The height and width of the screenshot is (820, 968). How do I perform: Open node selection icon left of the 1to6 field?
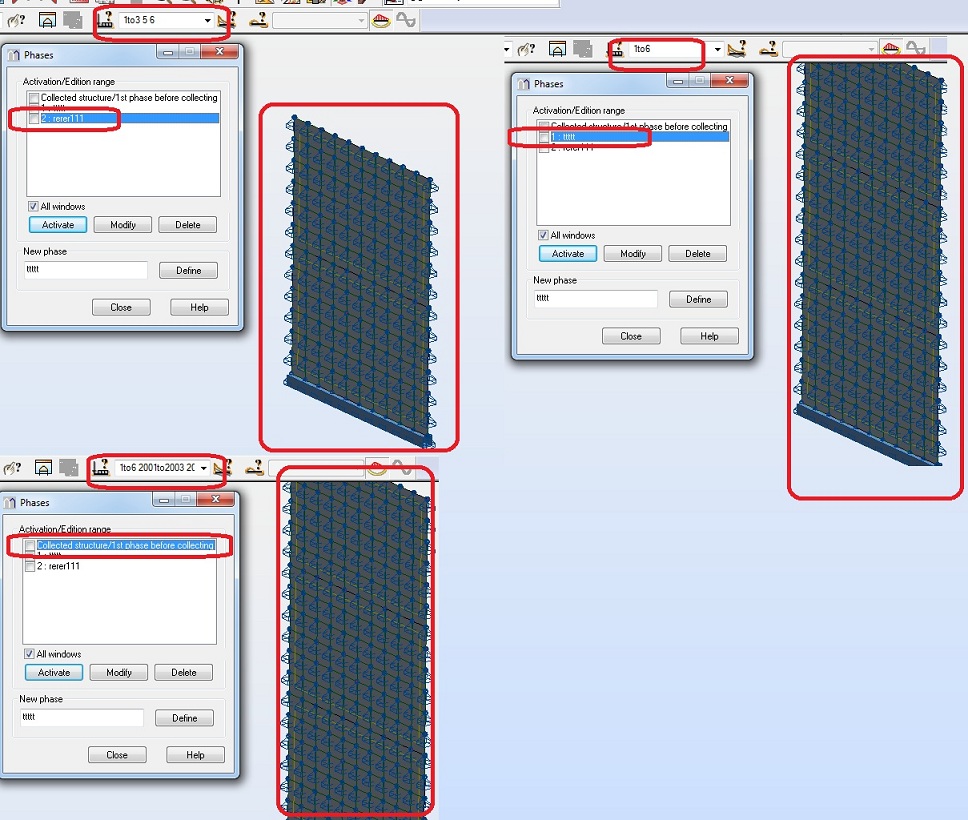coord(616,49)
